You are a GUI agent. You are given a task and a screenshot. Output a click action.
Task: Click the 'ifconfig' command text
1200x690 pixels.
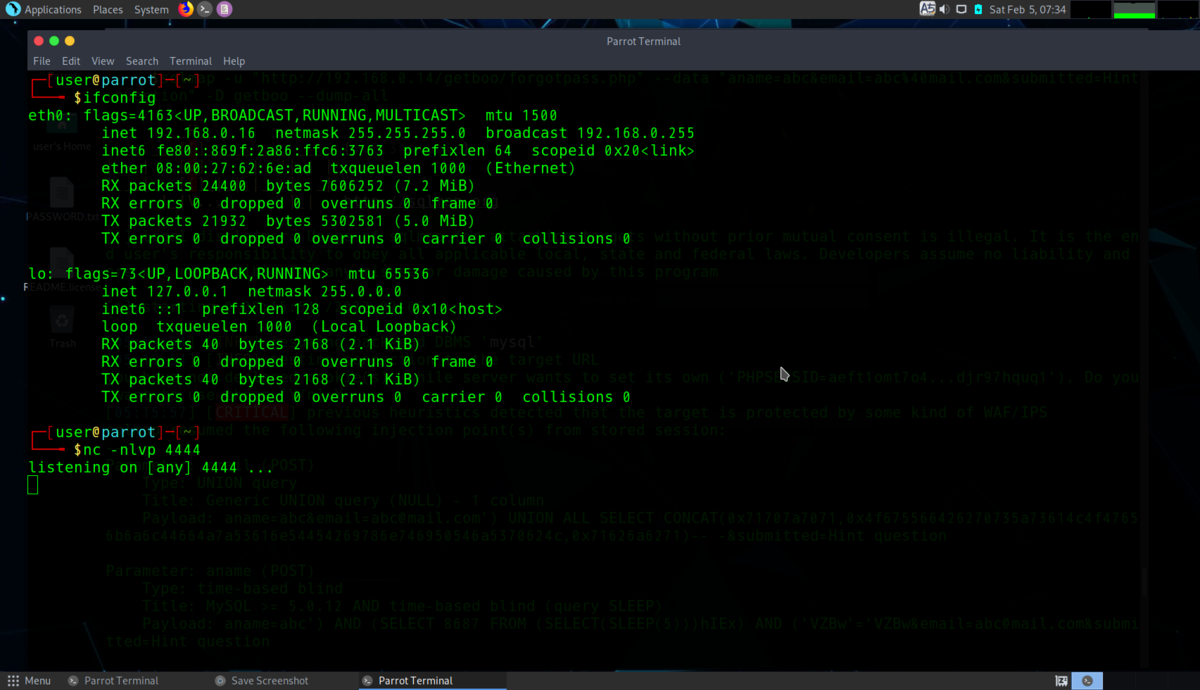click(120, 98)
